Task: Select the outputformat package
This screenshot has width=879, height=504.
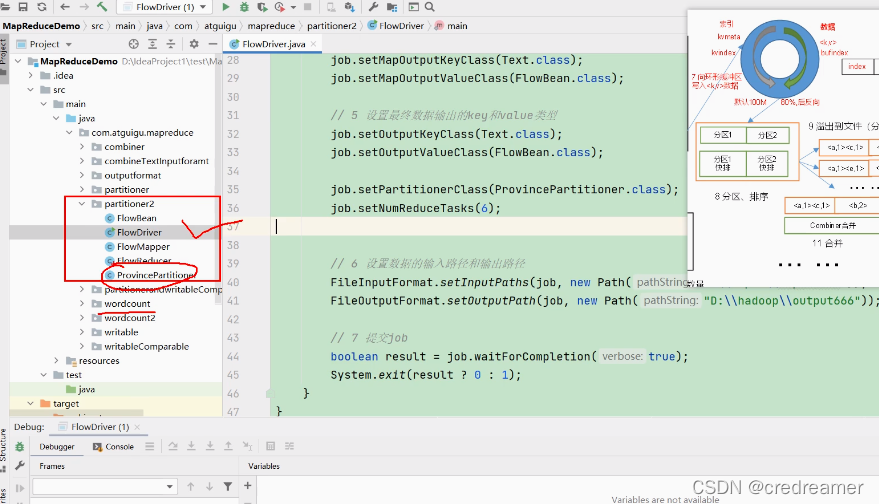Action: pyautogui.click(x=132, y=175)
